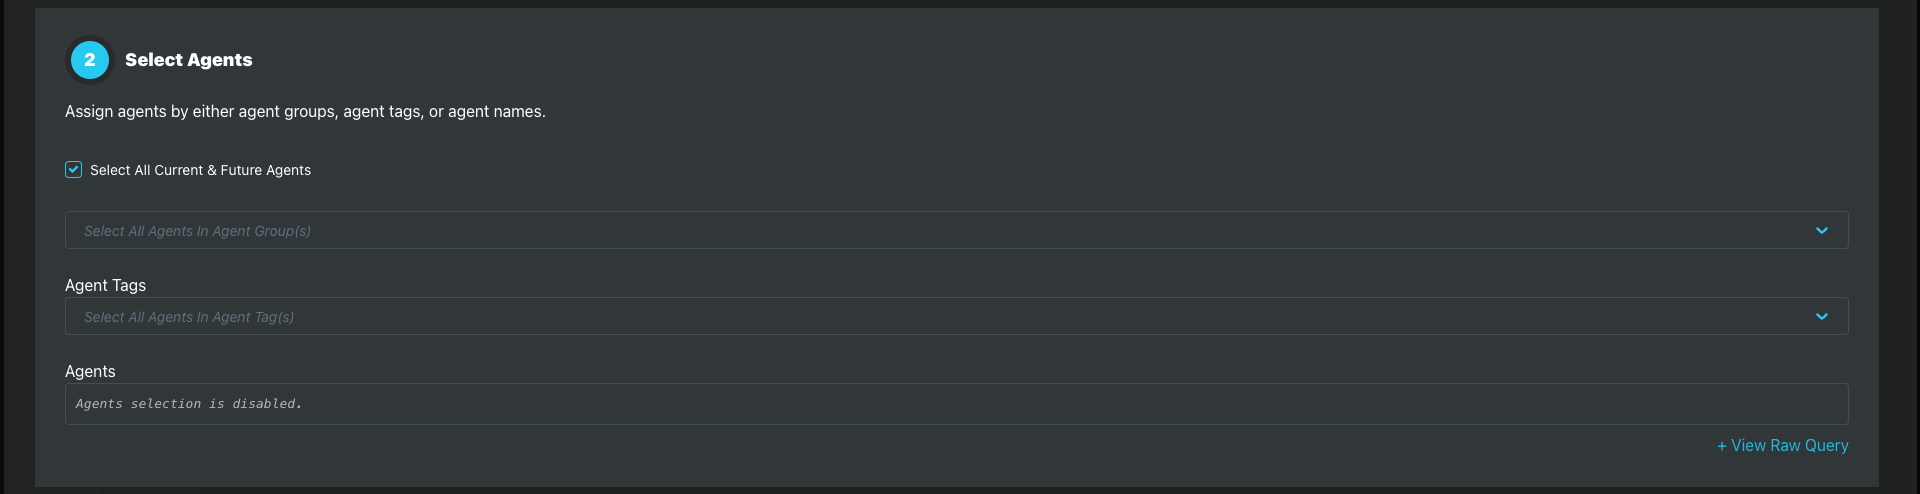Click the 'Agents selection is disabled.' text
1920x494 pixels.
[189, 404]
